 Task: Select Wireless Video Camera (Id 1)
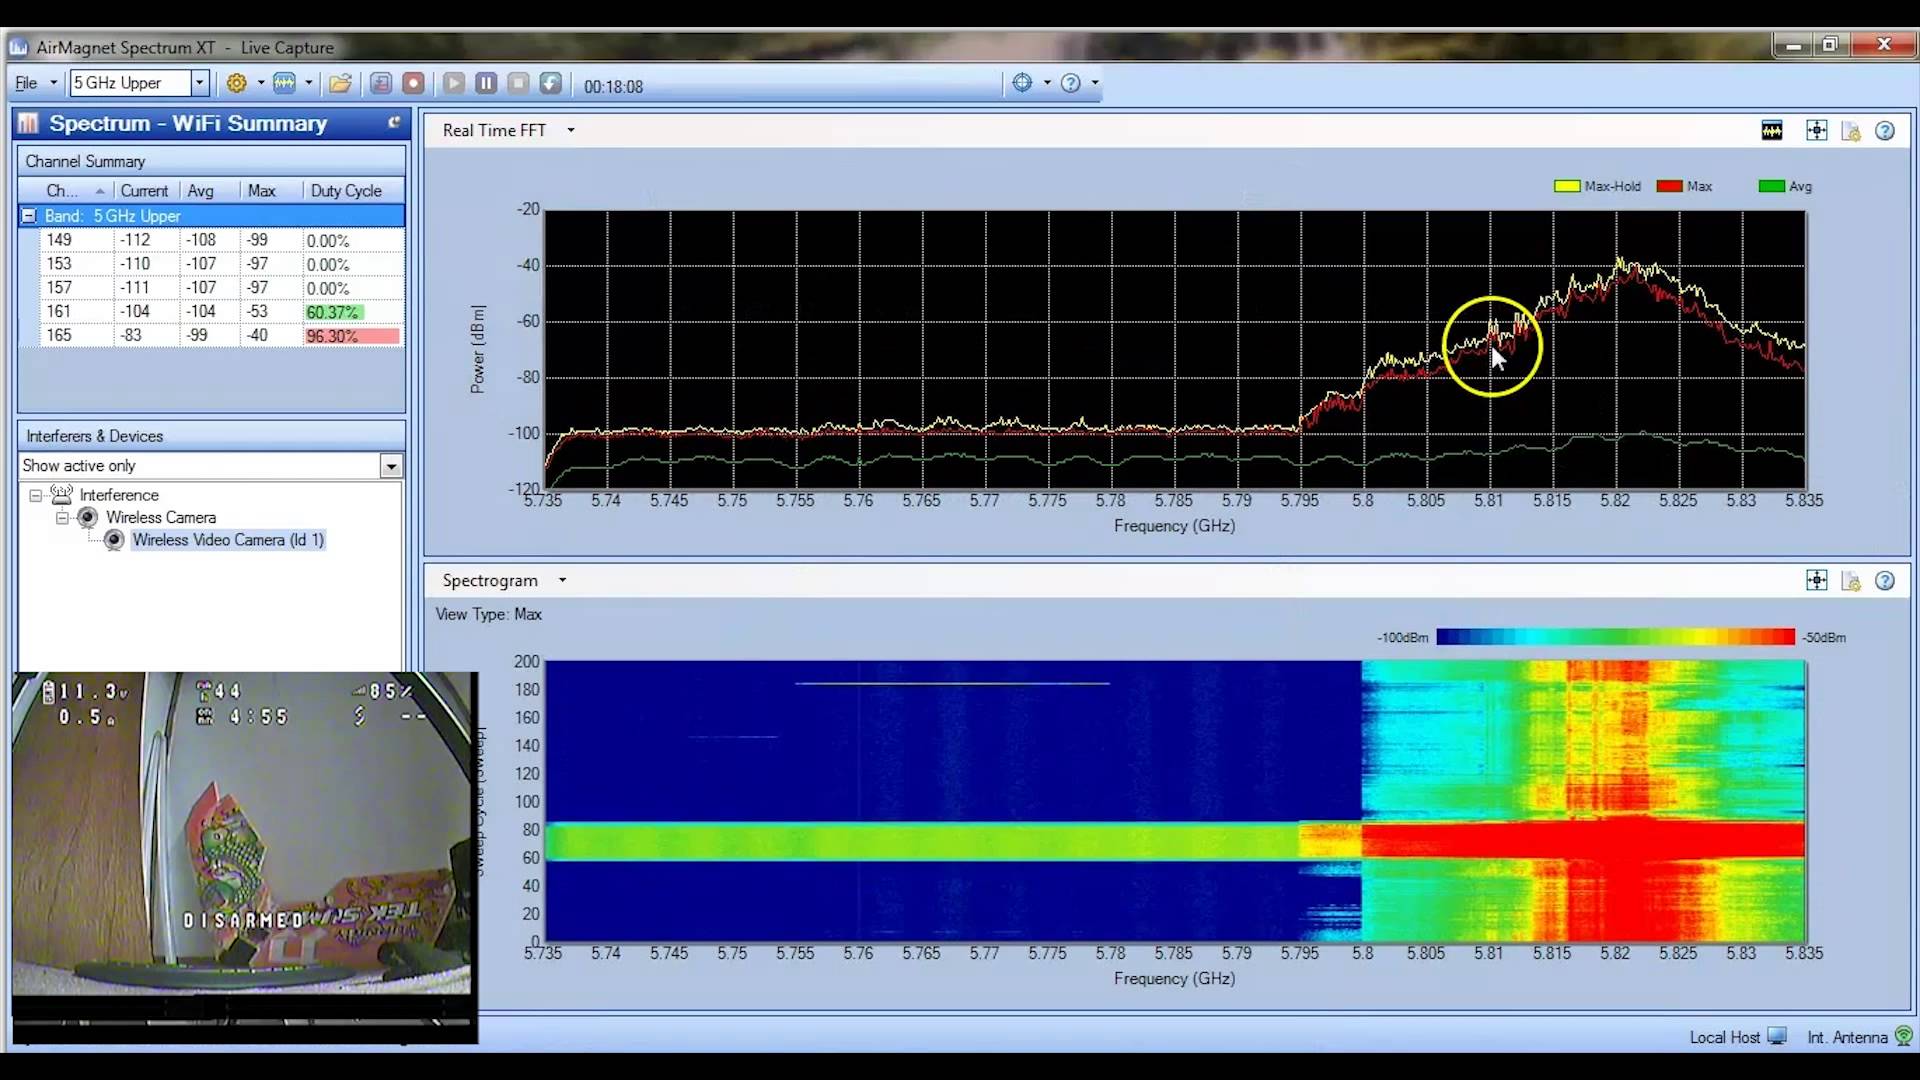228,540
